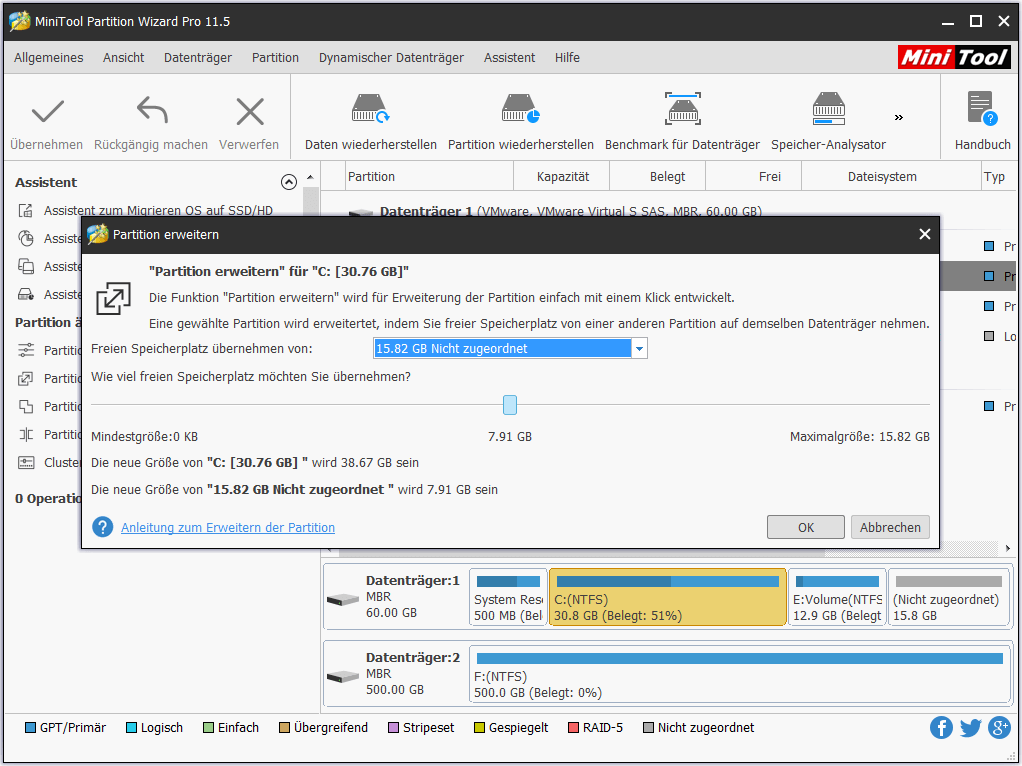Click the Übergreifend legend swatch

click(x=284, y=728)
